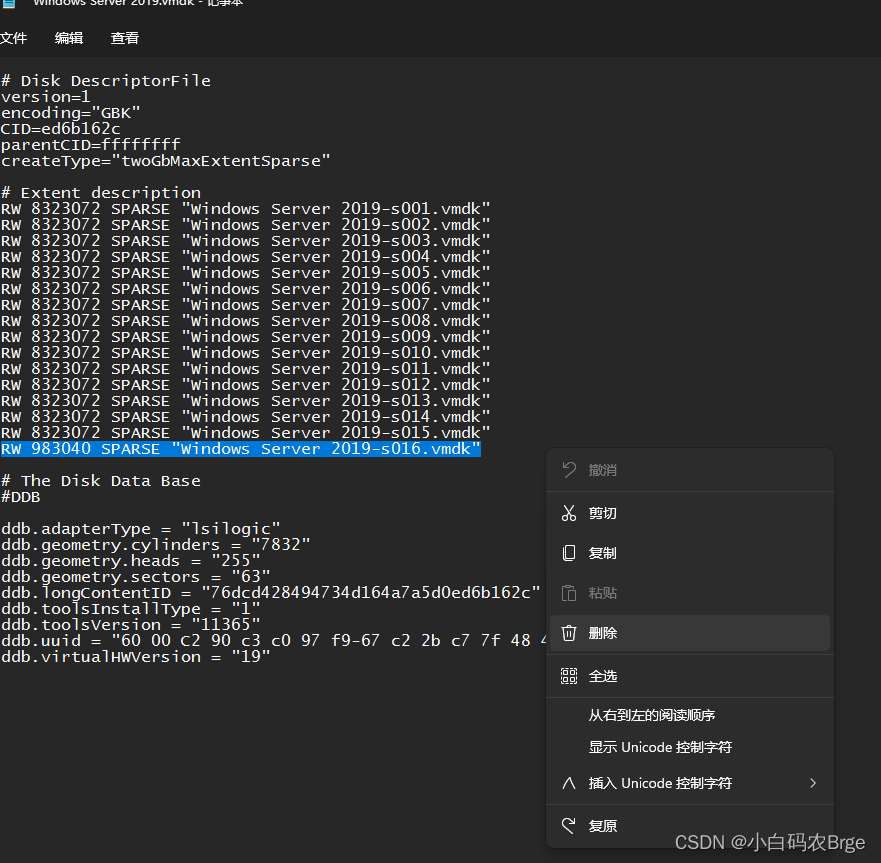
Task: Click the extent line for 2019-s006.vmdk
Action: coord(246,289)
